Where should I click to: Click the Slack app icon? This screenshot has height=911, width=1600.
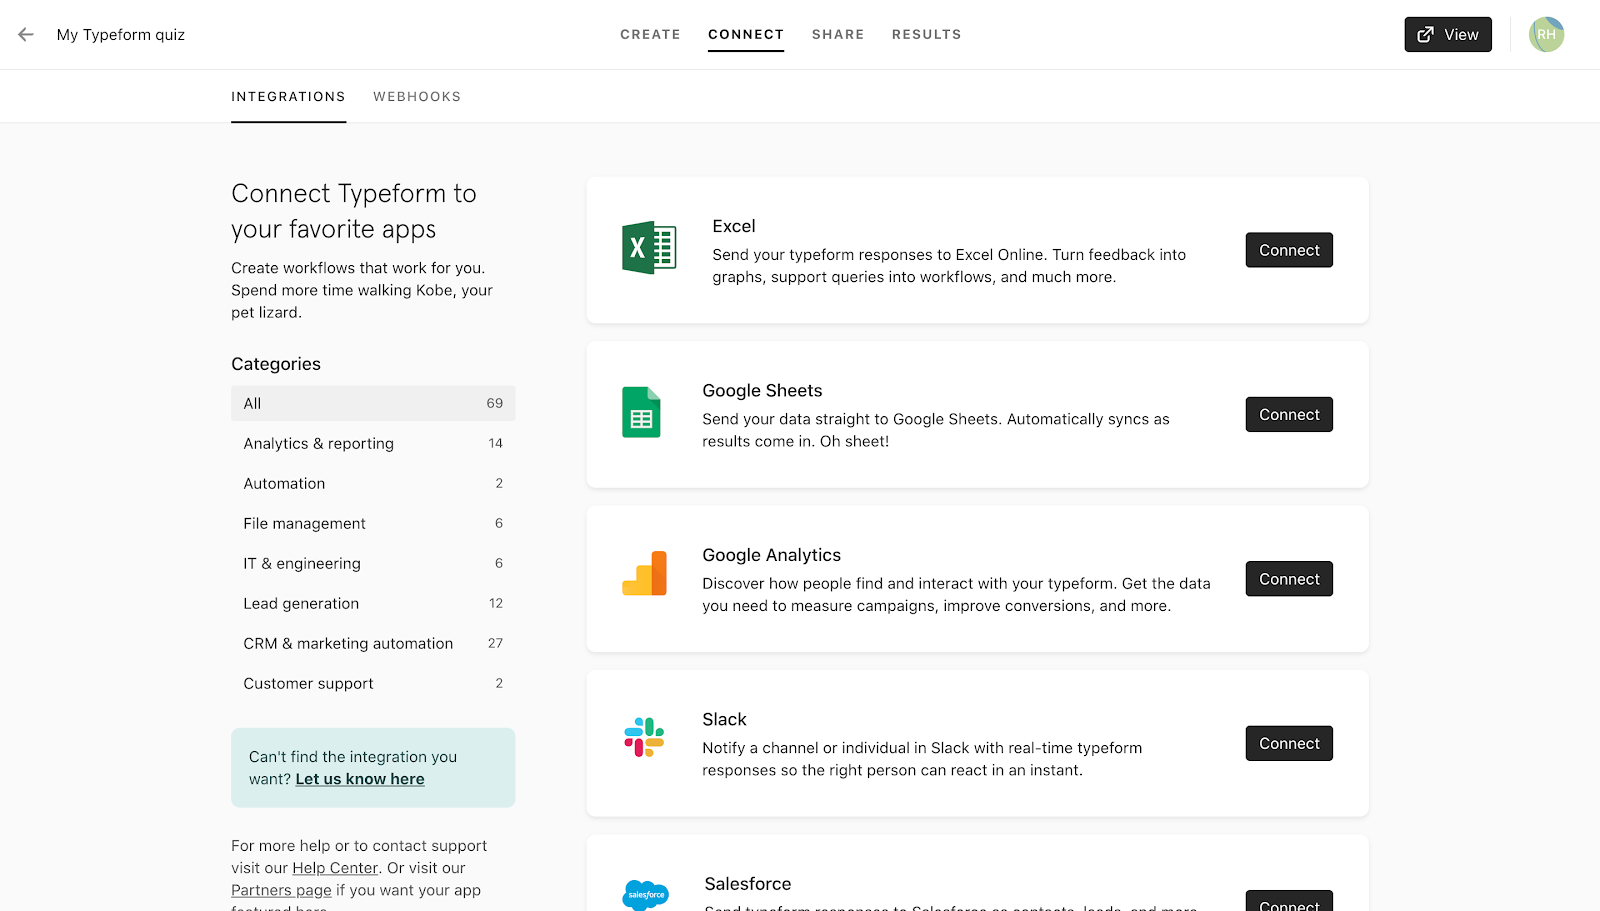coord(644,737)
